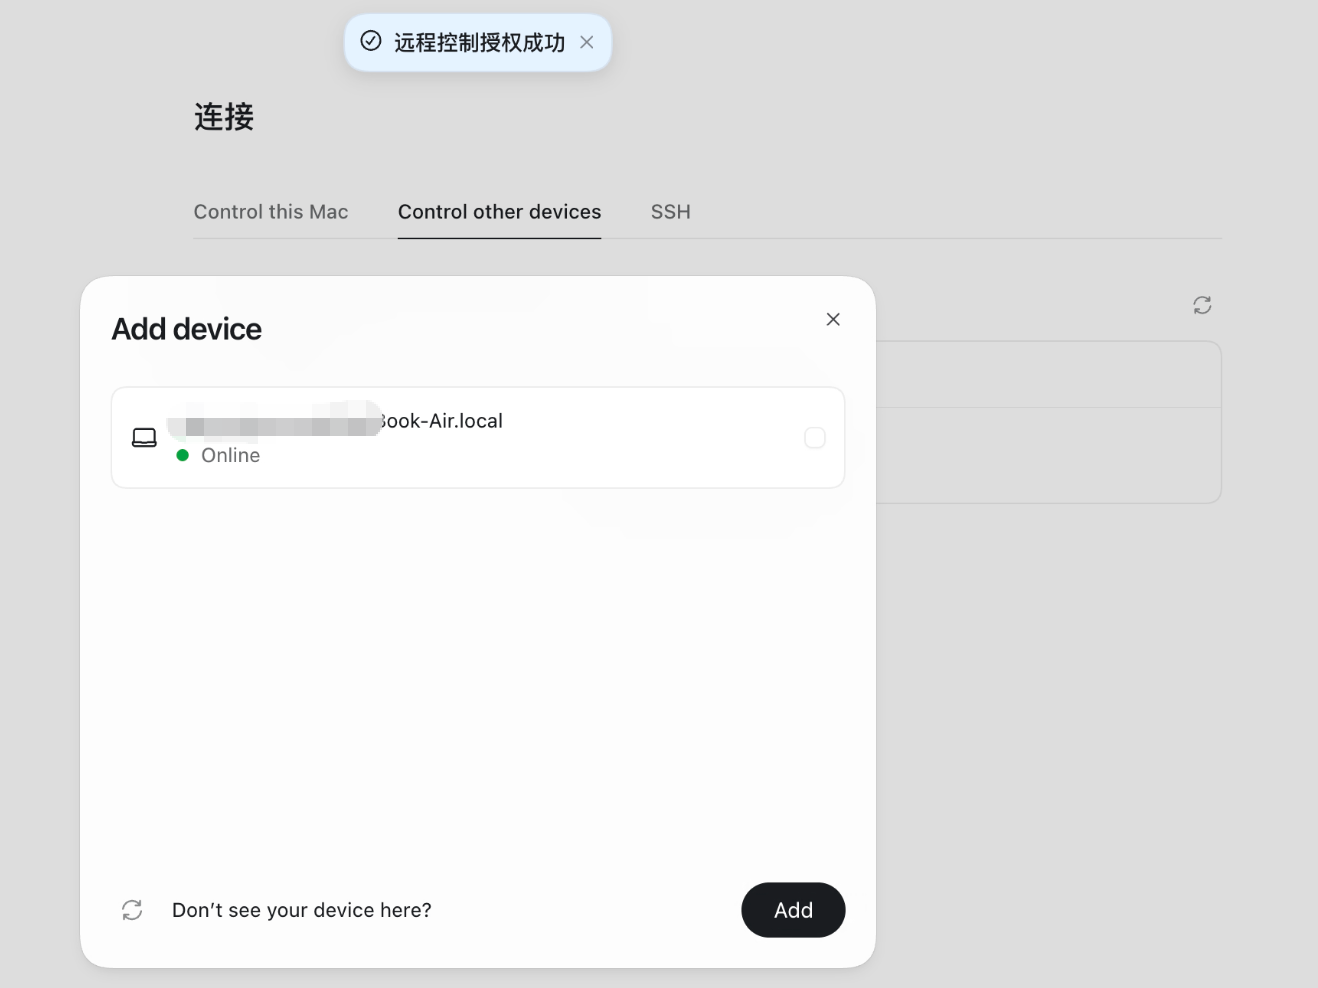Click the Online status label
Screen dimensions: 1318x988
point(231,455)
